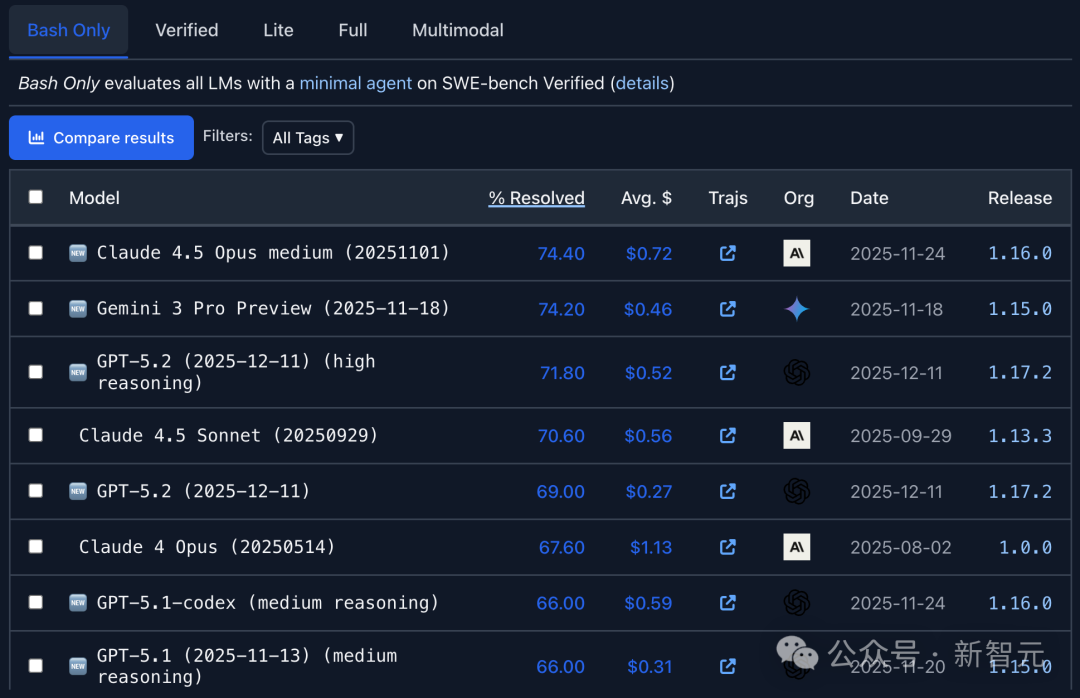Click NEW badge beside GPT-5.2 high reasoning
Viewport: 1080px width, 698px height.
78,373
